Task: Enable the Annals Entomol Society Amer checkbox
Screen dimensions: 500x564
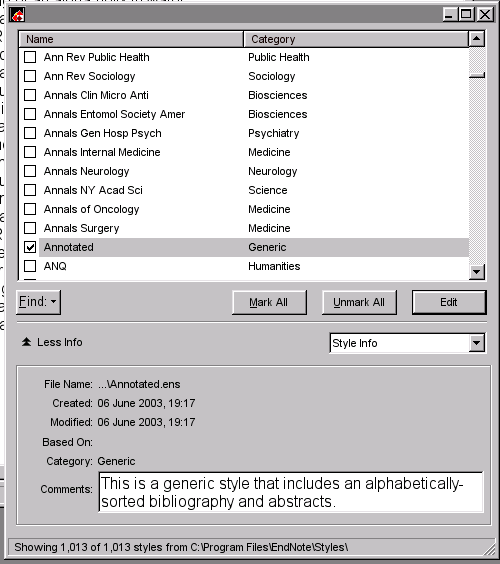Action: pyautogui.click(x=30, y=114)
